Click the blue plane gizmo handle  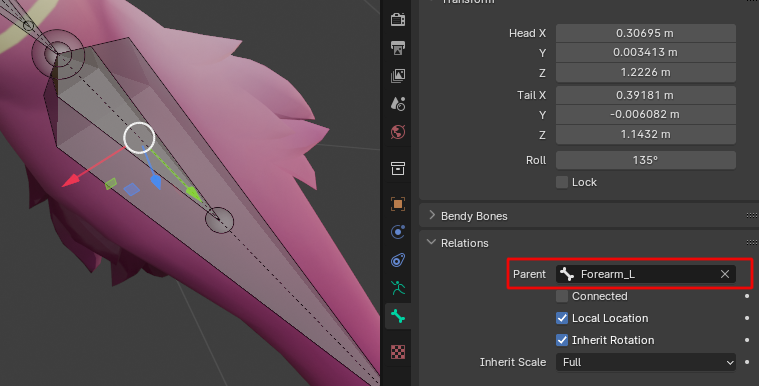coord(131,189)
